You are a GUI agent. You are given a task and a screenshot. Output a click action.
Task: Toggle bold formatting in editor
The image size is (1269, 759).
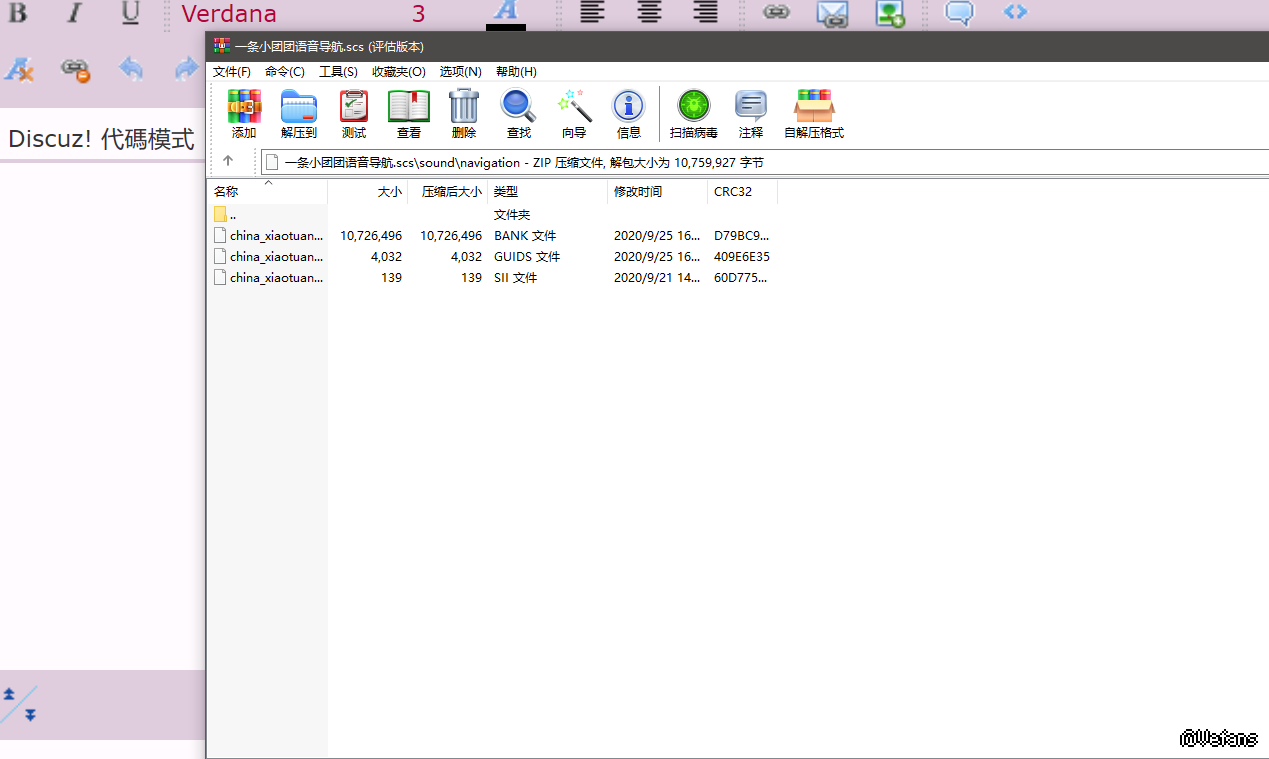(x=18, y=13)
